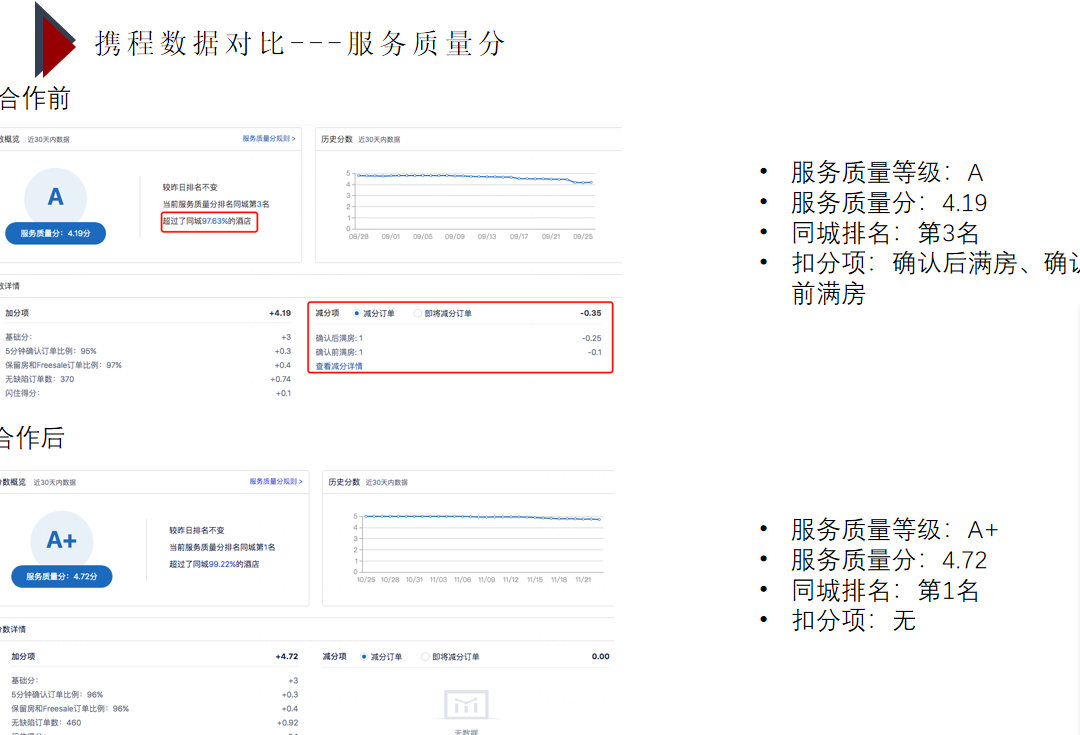Click the 99.22% percentage link

(x=222, y=564)
